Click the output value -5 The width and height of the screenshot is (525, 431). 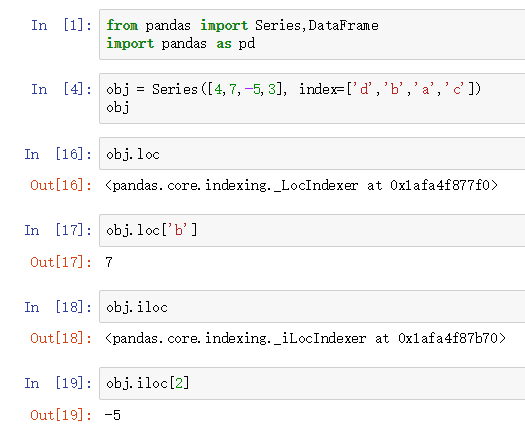112,415
